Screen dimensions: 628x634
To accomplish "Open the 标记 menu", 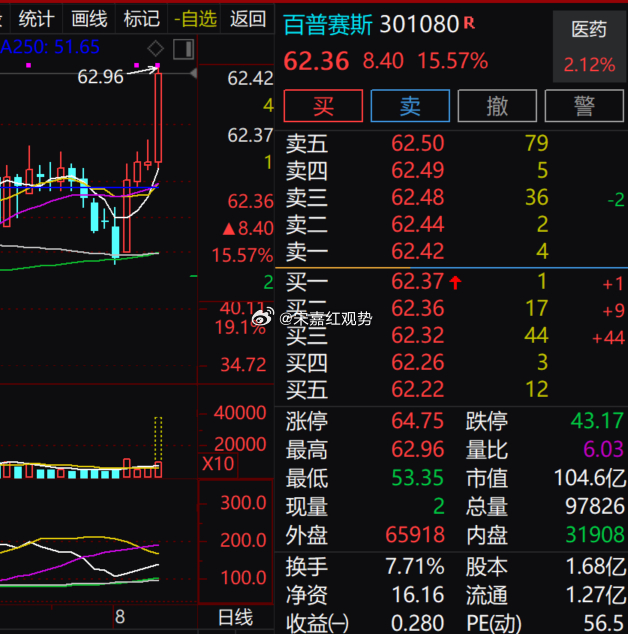I will [x=142, y=19].
